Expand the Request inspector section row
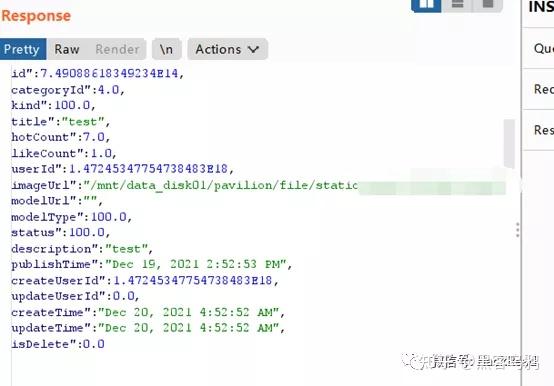 (538, 89)
